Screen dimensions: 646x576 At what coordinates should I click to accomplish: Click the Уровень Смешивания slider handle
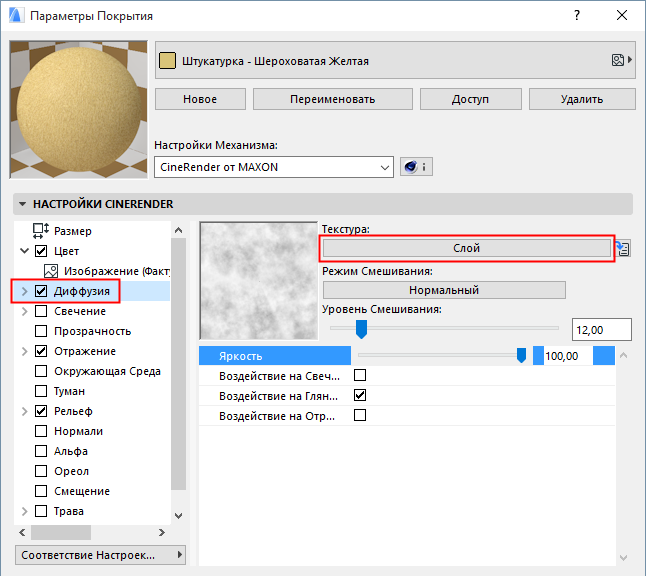click(x=361, y=329)
